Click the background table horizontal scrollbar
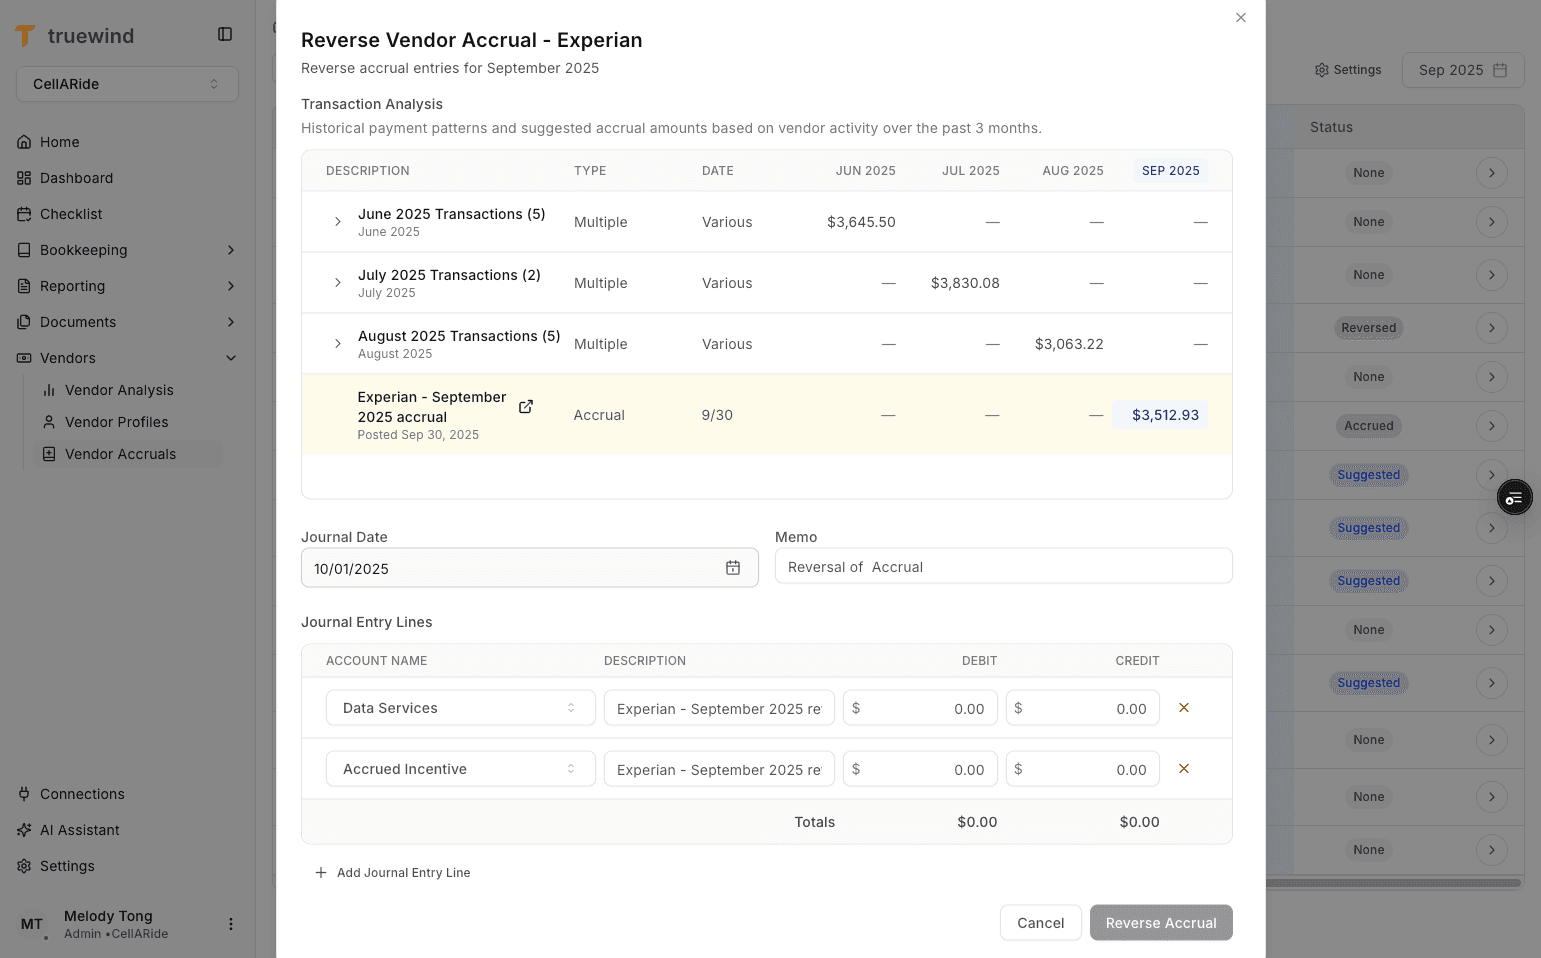Image resolution: width=1541 pixels, height=958 pixels. tap(1394, 883)
